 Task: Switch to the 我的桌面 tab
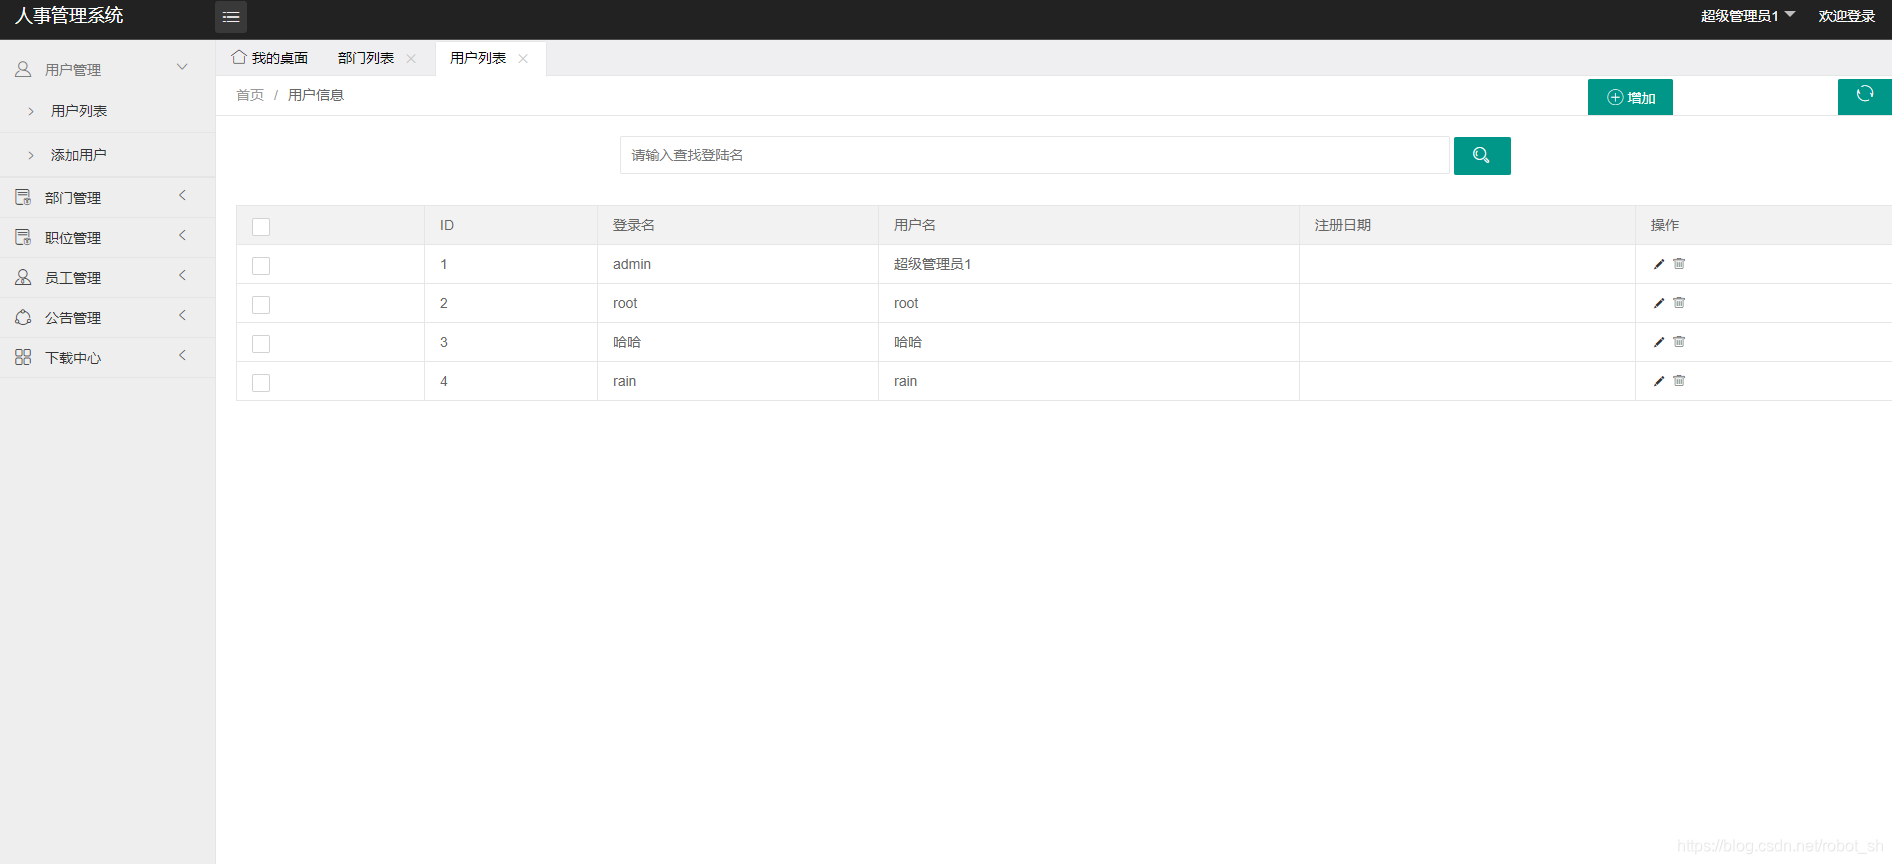(270, 58)
